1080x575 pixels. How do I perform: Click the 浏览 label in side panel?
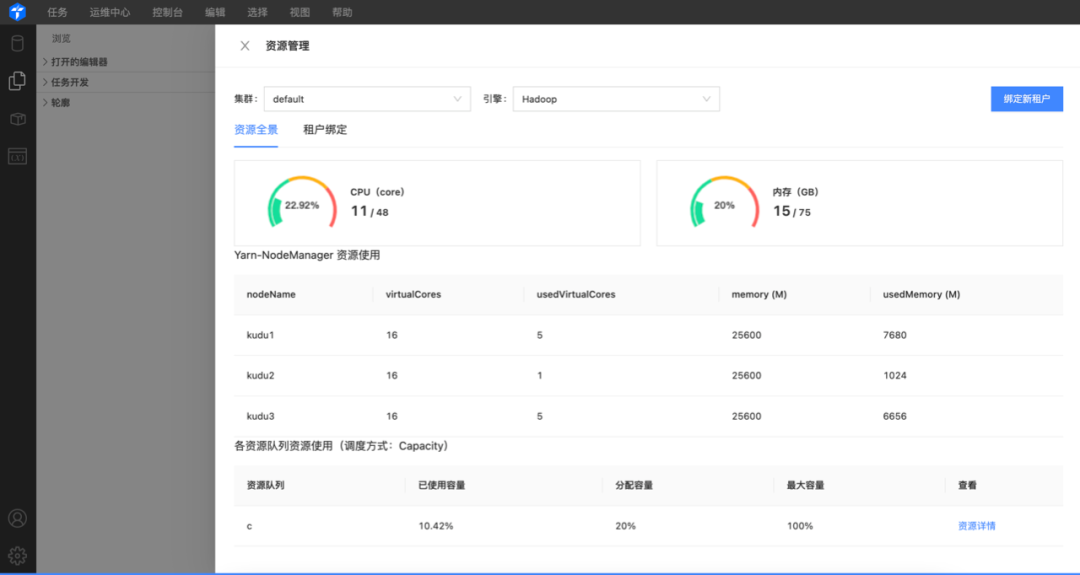(x=61, y=39)
